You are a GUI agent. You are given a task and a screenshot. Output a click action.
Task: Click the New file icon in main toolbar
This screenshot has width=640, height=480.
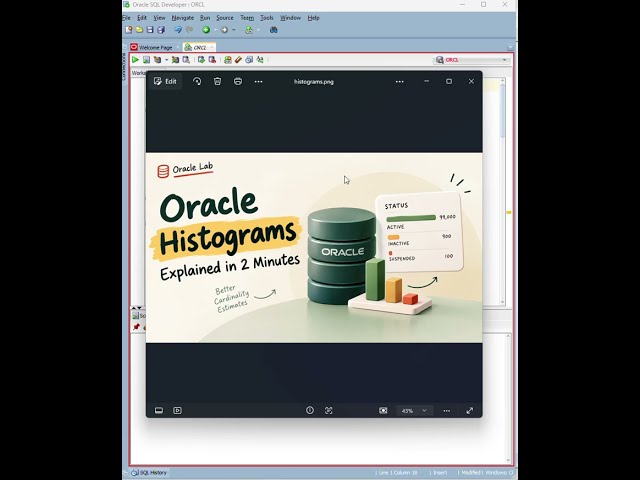(129, 30)
